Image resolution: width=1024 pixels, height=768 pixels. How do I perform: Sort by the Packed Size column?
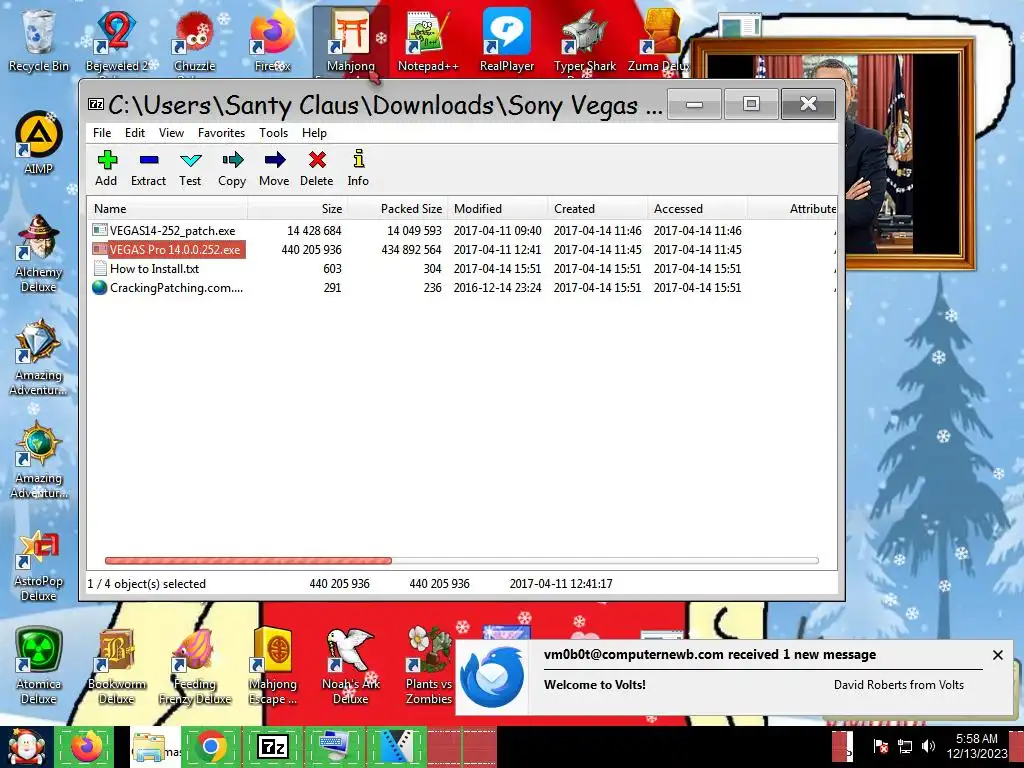tap(397, 209)
